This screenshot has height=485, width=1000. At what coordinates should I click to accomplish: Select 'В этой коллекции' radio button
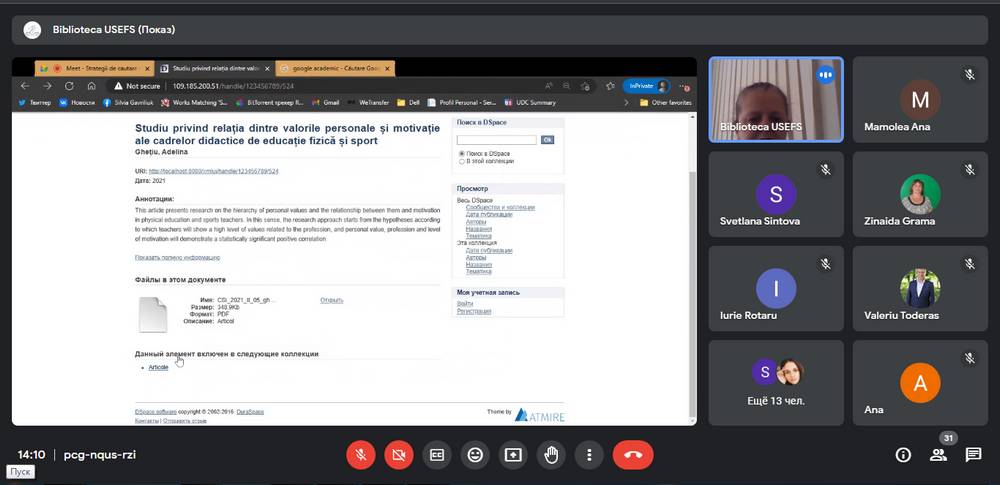[462, 161]
